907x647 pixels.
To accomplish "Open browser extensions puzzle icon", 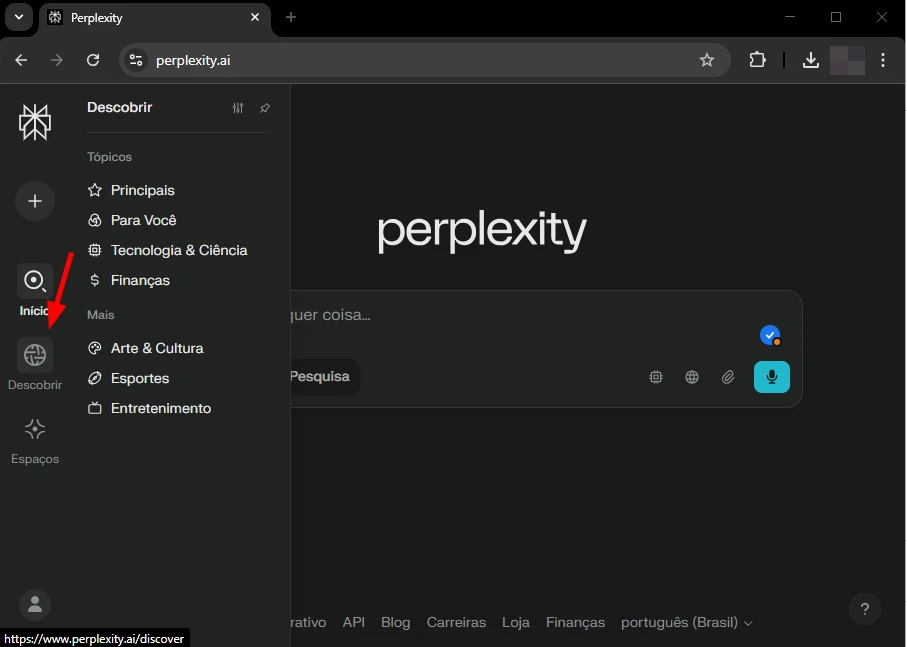I will point(757,60).
